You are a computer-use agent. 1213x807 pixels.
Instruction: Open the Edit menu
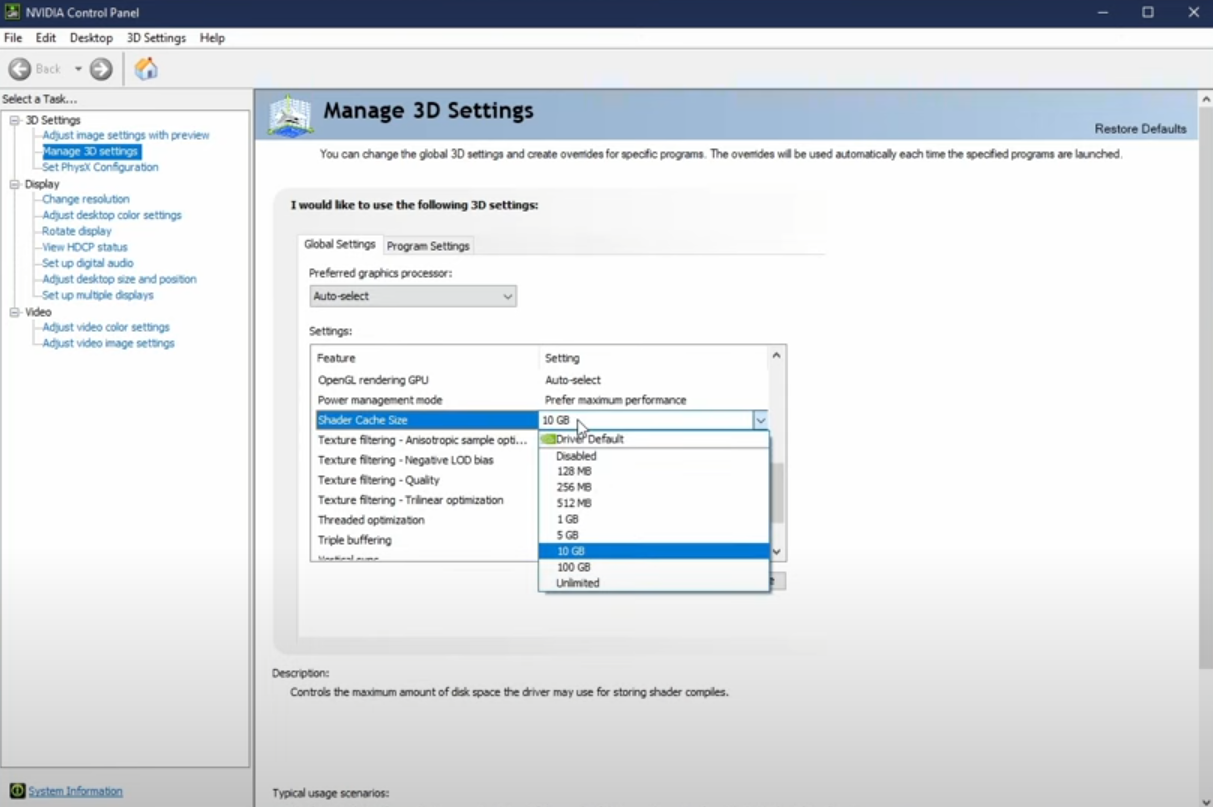[x=46, y=38]
